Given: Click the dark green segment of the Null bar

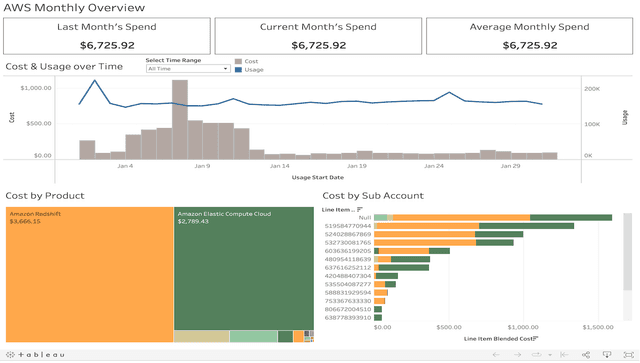Looking at the screenshot, I should coord(571,218).
